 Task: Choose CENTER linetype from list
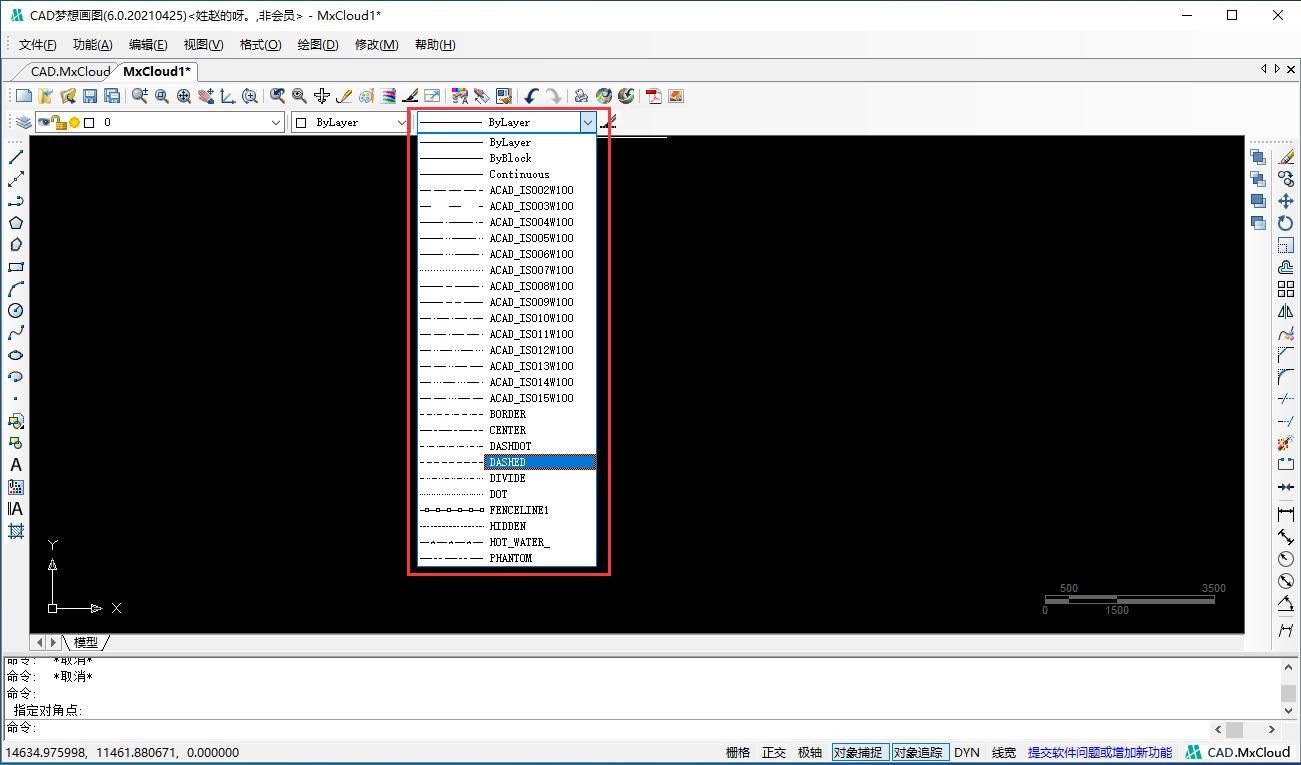click(x=507, y=430)
